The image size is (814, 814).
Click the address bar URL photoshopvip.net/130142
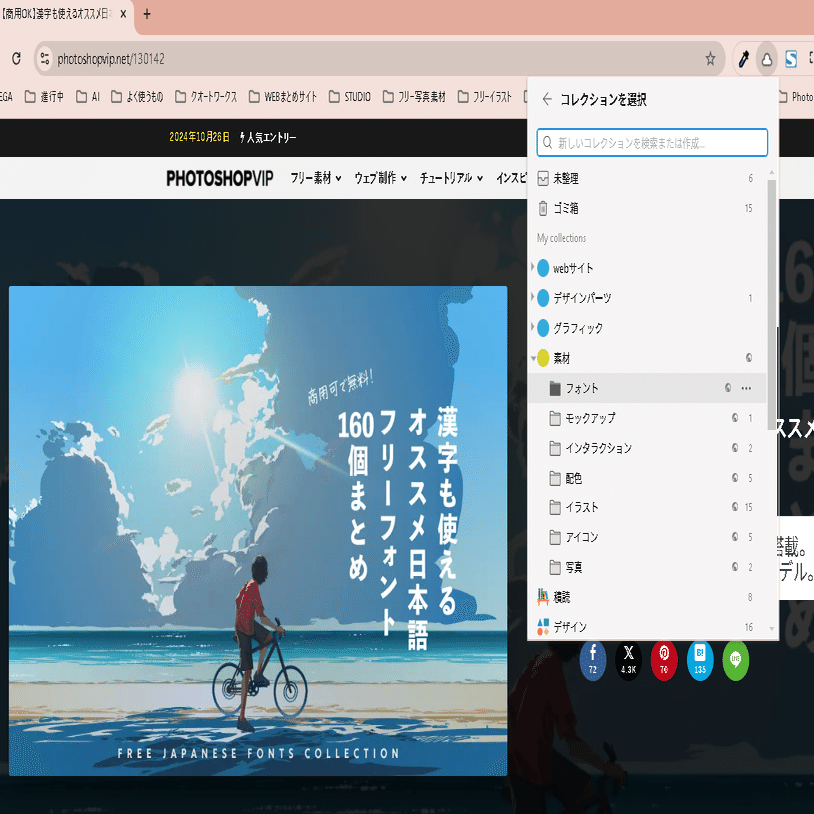(111, 59)
